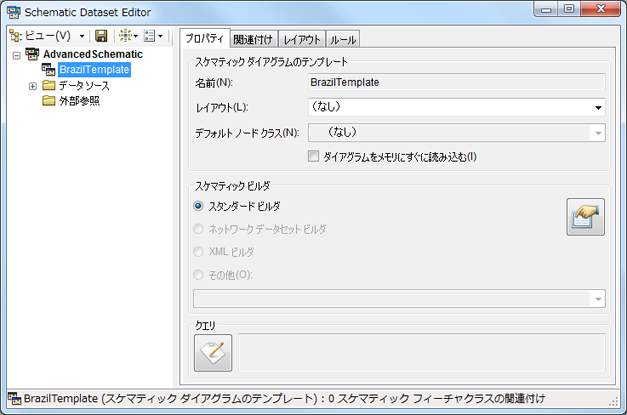Click the AdvancedSchematic dataset icon in the tree
Viewport: 627px width, 415px height.
tap(32, 54)
